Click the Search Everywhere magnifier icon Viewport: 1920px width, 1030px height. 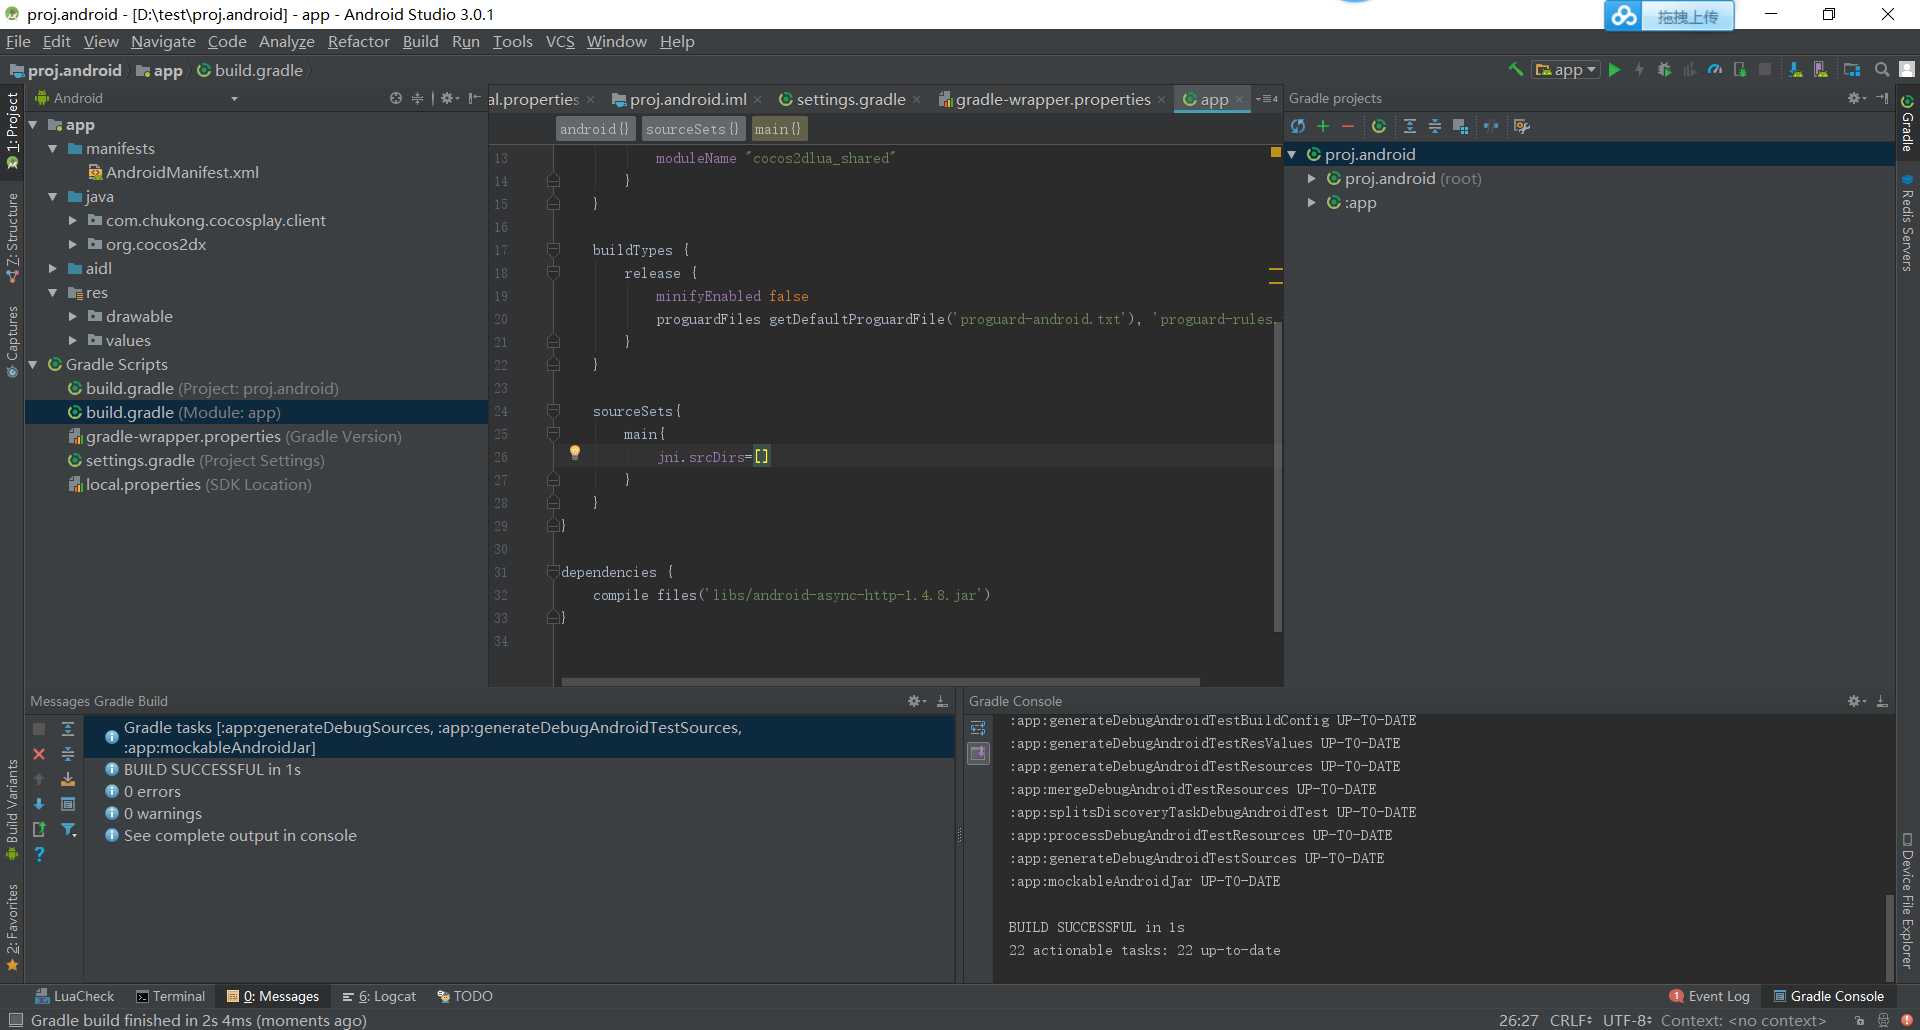[1882, 69]
